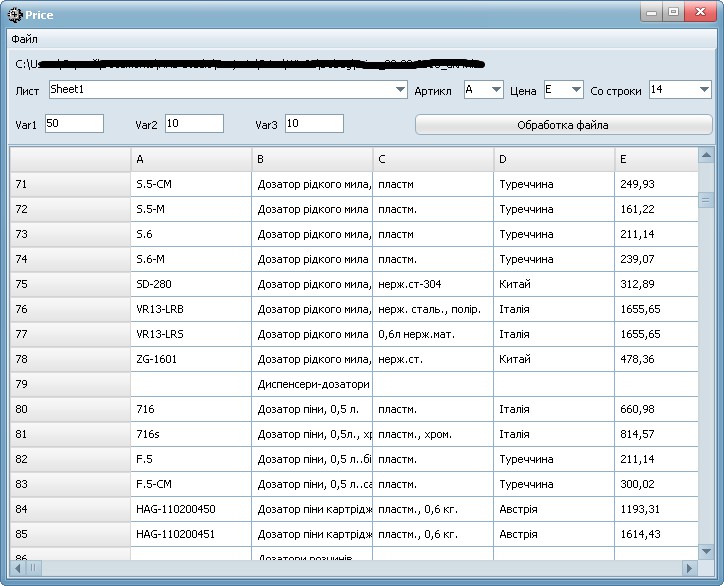
Task: Click the Обработка файла button
Action: pos(563,125)
